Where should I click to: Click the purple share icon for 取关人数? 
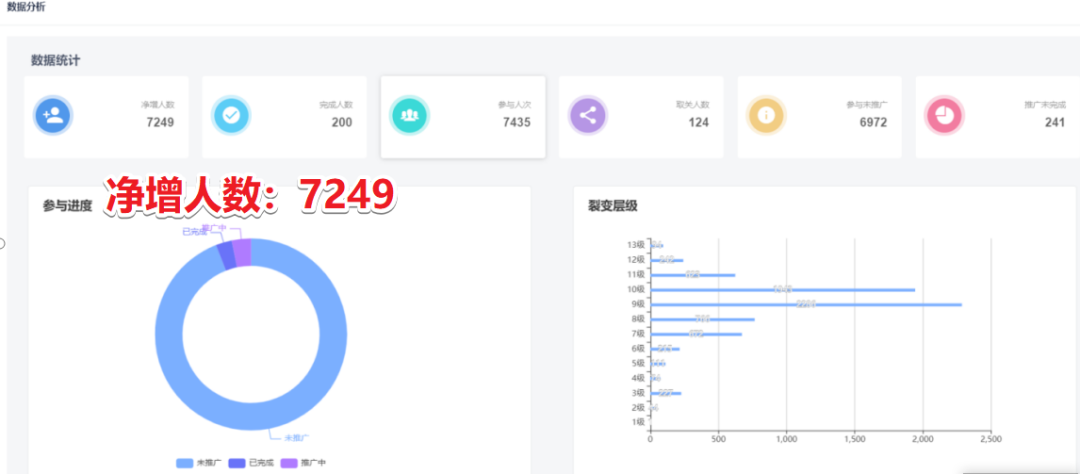588,115
